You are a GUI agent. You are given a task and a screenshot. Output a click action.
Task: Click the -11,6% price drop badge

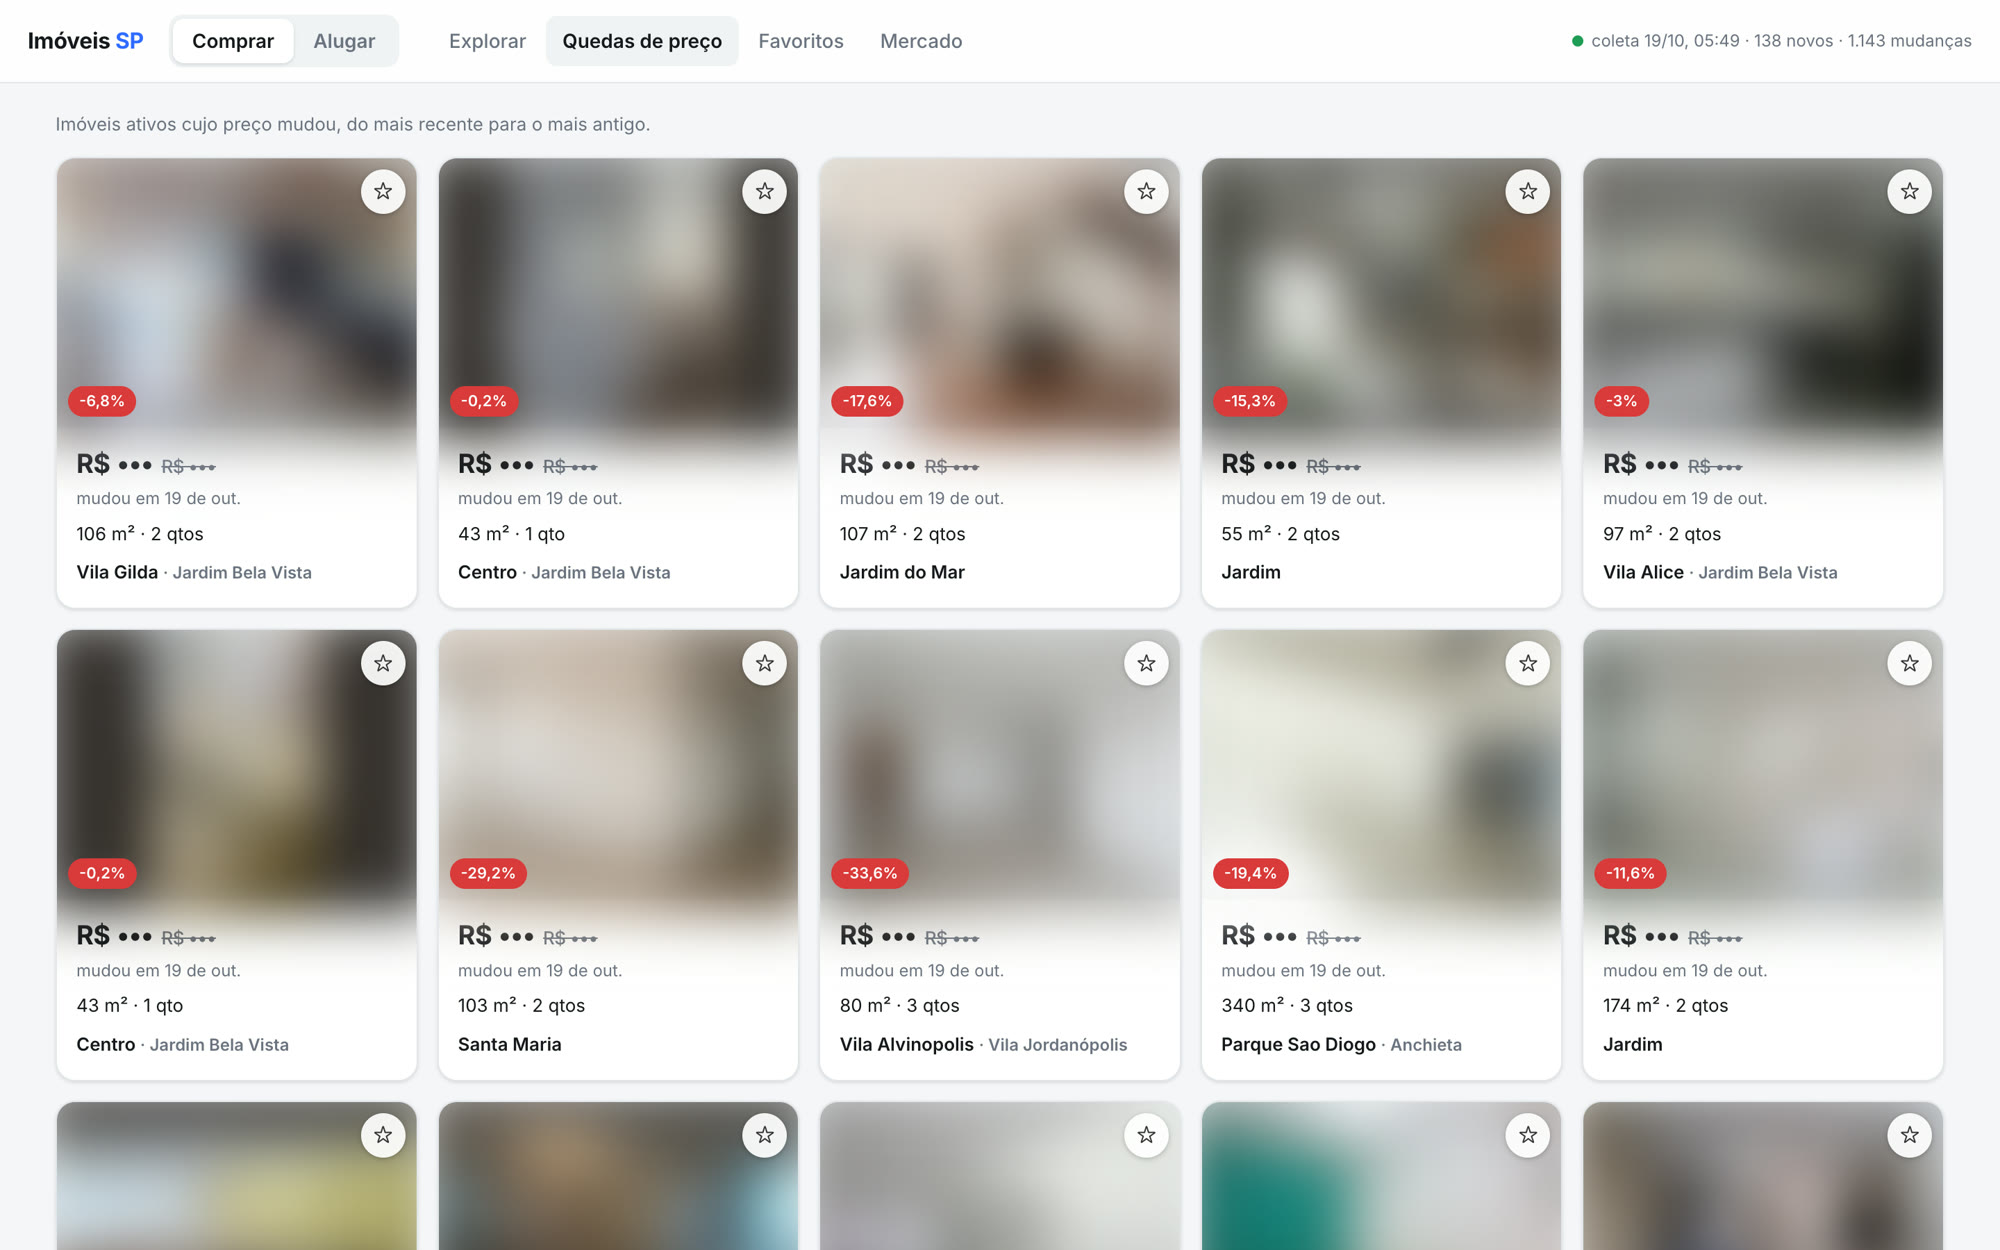1630,873
